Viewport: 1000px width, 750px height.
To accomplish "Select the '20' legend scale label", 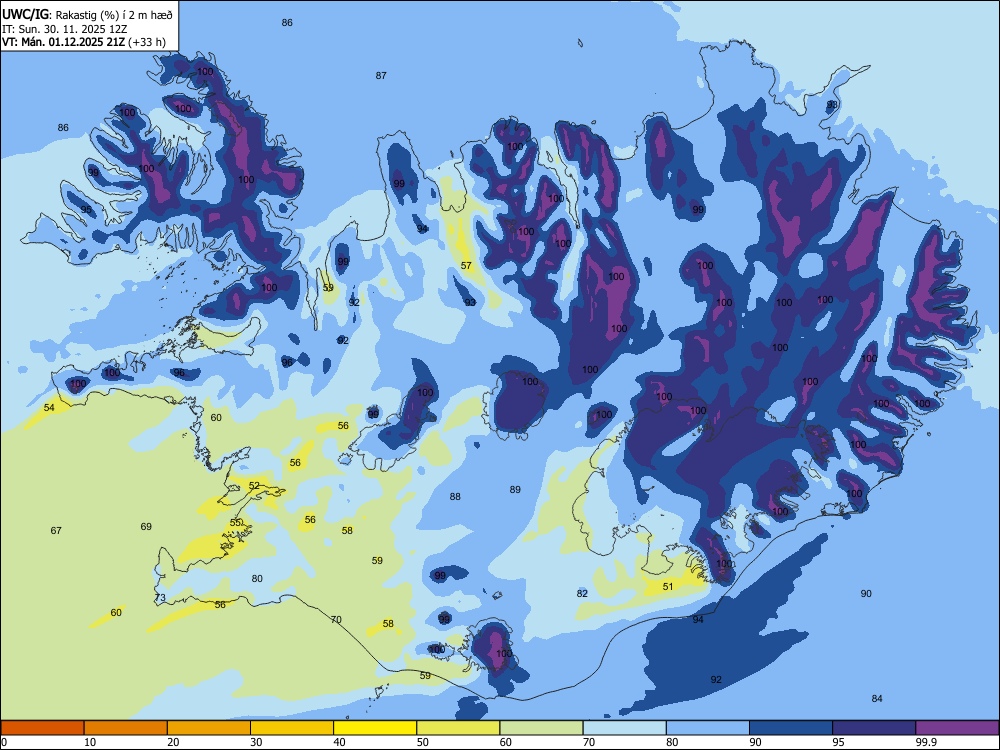I will tap(173, 742).
